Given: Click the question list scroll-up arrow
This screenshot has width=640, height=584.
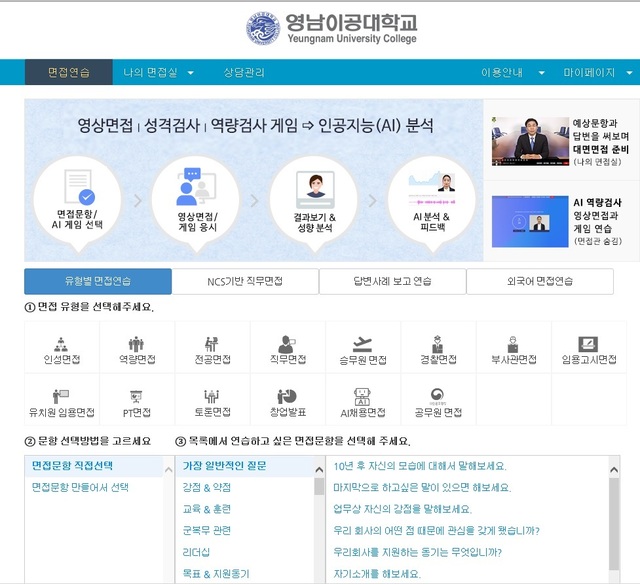Looking at the screenshot, I should tap(614, 470).
